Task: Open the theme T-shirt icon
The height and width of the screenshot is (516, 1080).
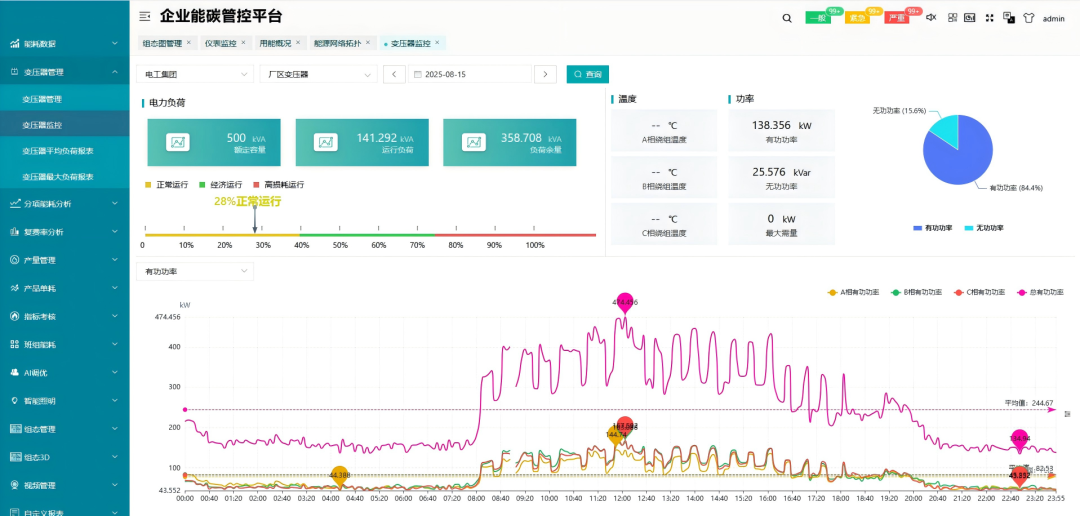Action: pyautogui.click(x=1028, y=18)
